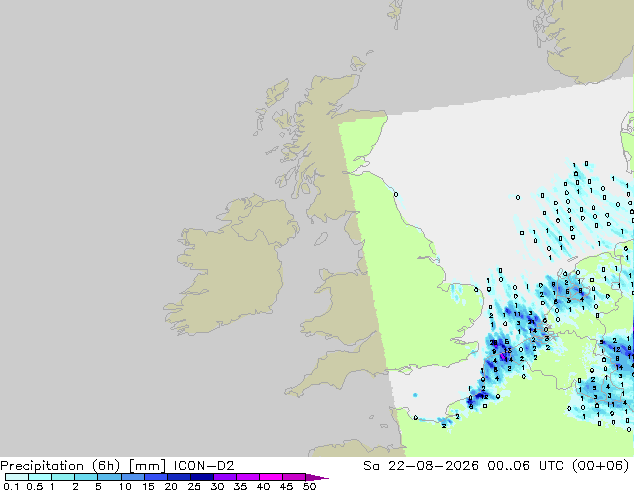The image size is (634, 490).
Task: Click the '25' legend value label
Action: pyautogui.click(x=194, y=486)
